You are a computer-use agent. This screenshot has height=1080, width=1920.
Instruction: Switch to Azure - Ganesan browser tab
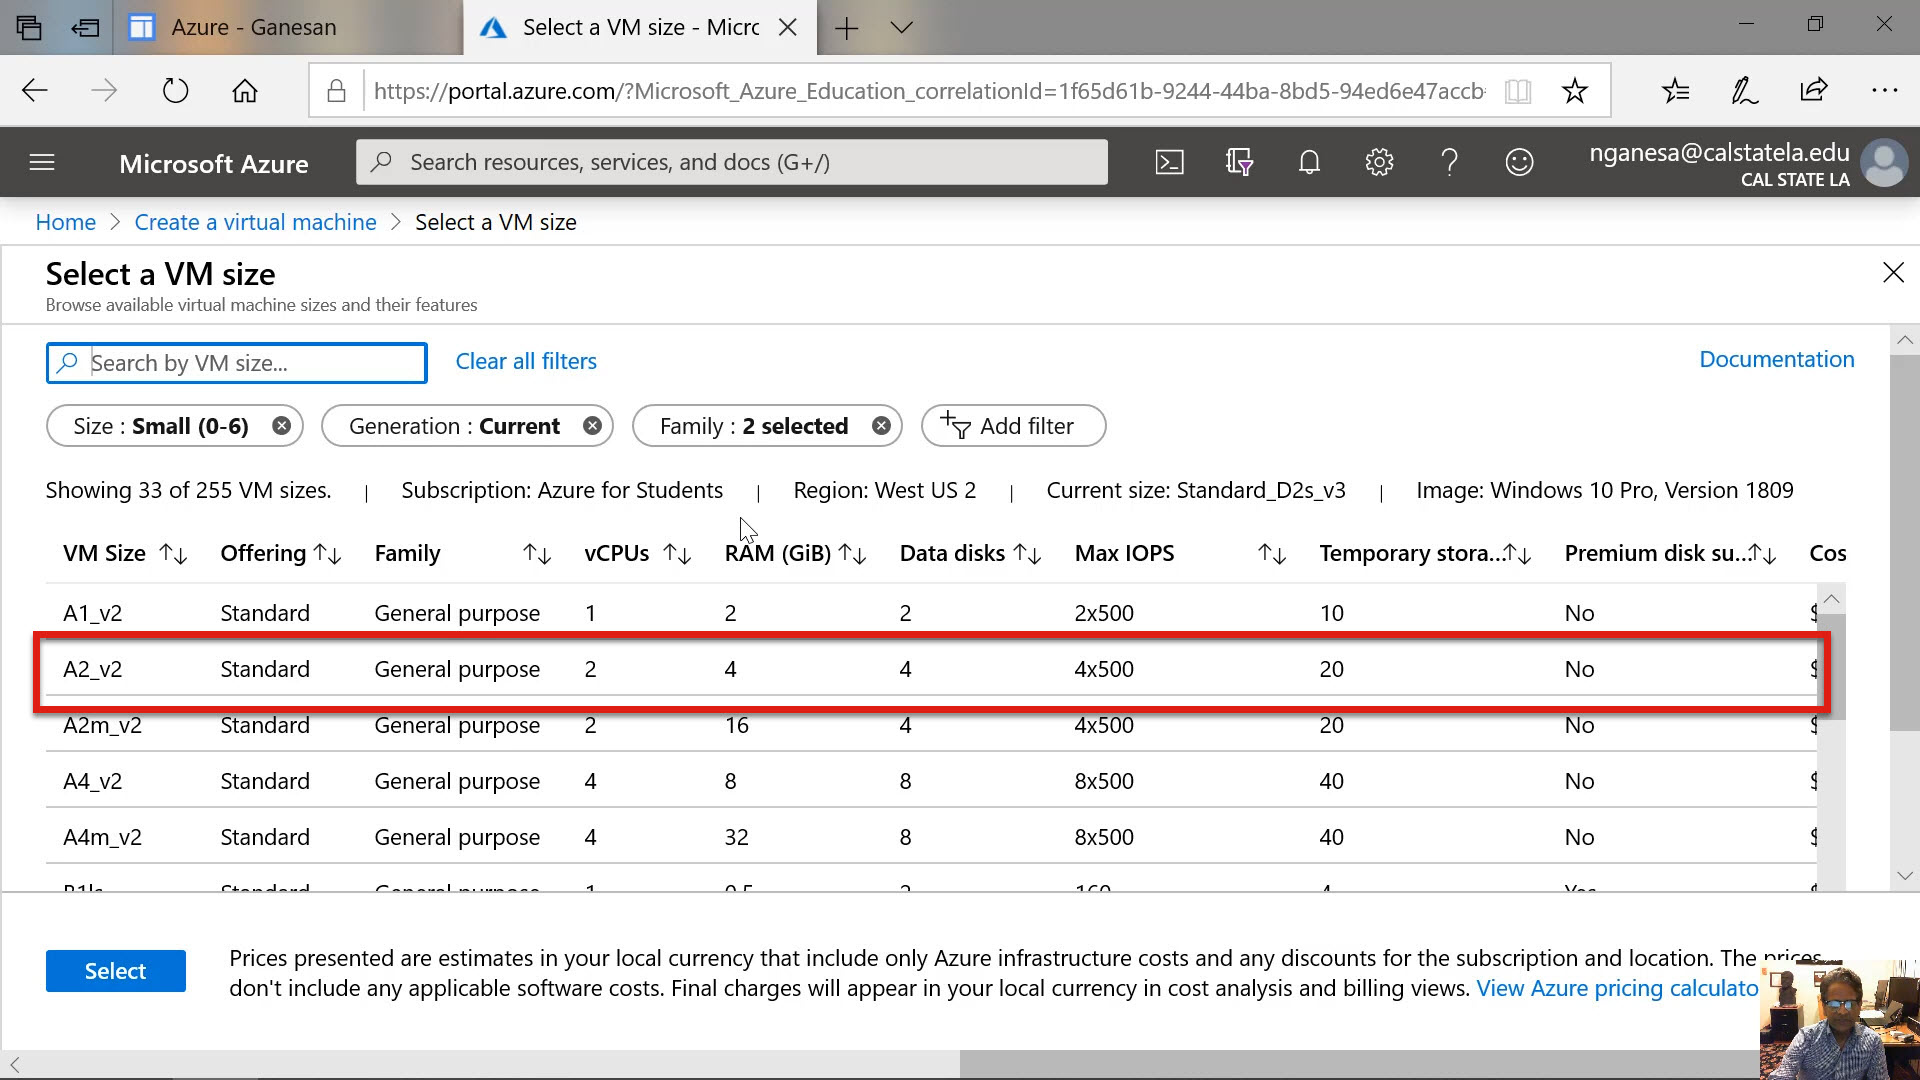(253, 28)
